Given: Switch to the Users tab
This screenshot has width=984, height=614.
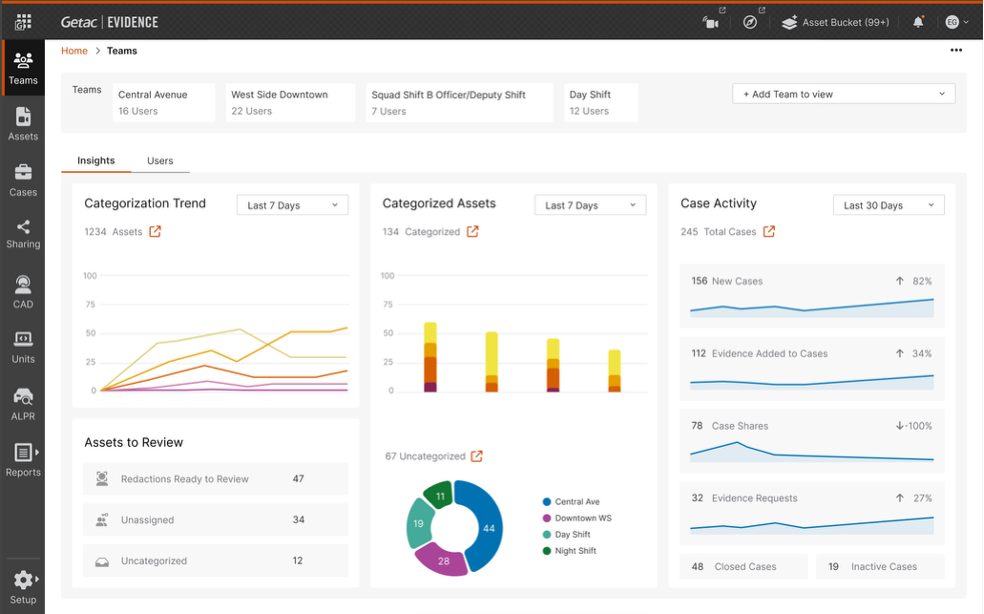Looking at the screenshot, I should [x=160, y=161].
